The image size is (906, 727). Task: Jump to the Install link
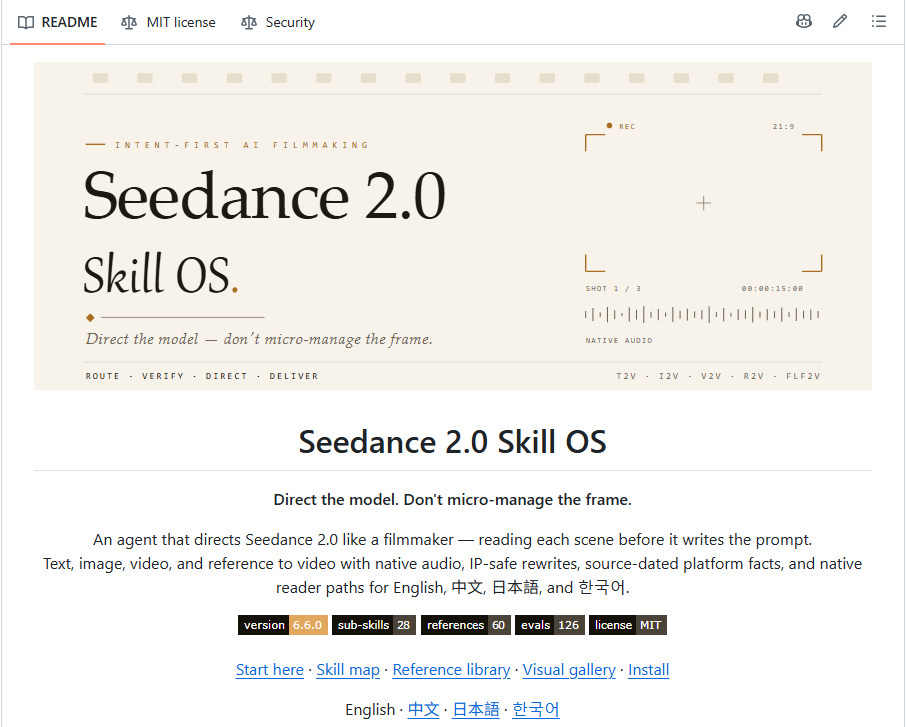click(x=648, y=669)
